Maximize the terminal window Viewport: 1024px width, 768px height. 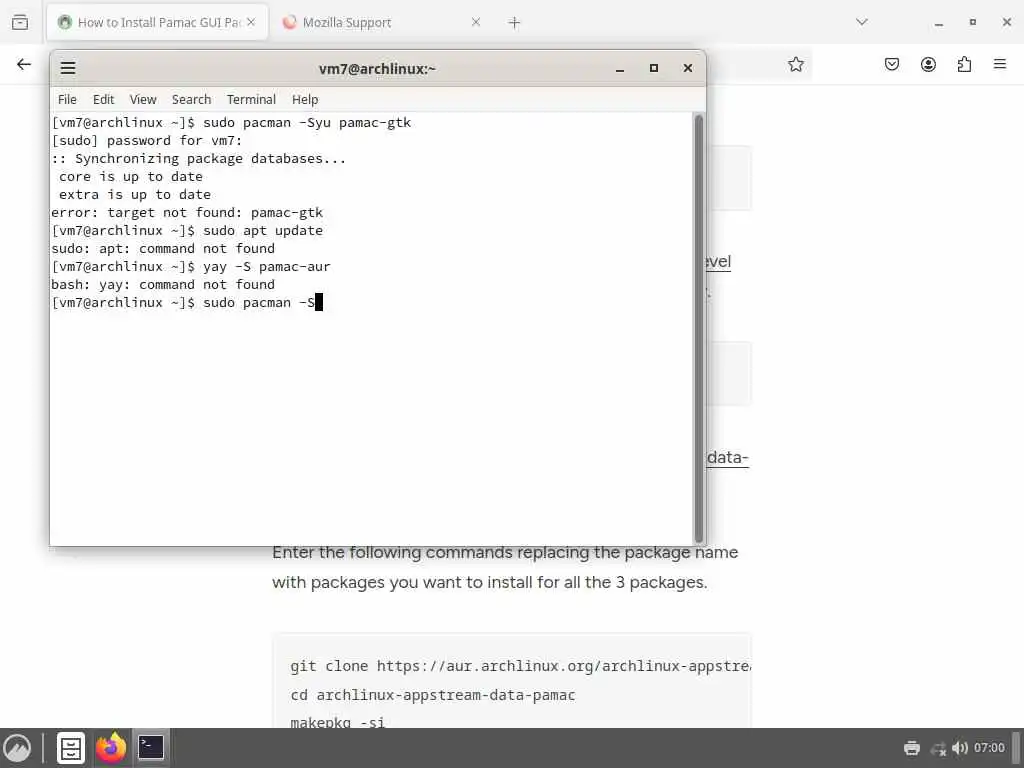pos(654,68)
